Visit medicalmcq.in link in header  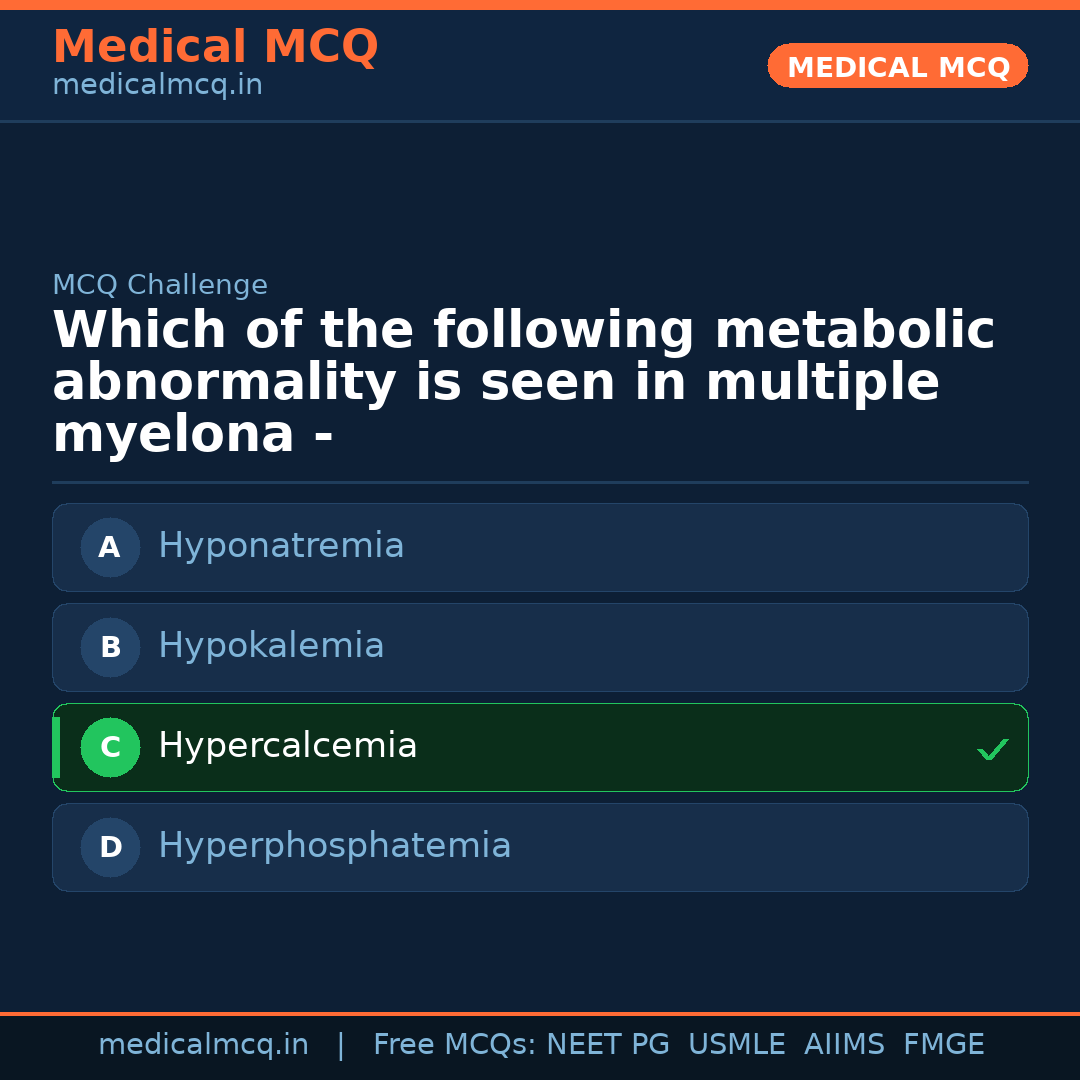157,85
